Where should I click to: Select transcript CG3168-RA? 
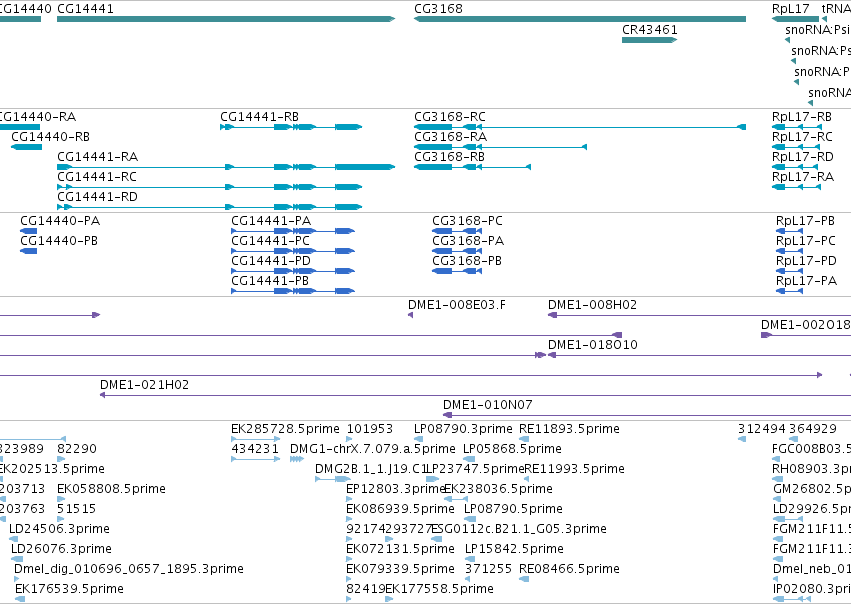point(500,147)
